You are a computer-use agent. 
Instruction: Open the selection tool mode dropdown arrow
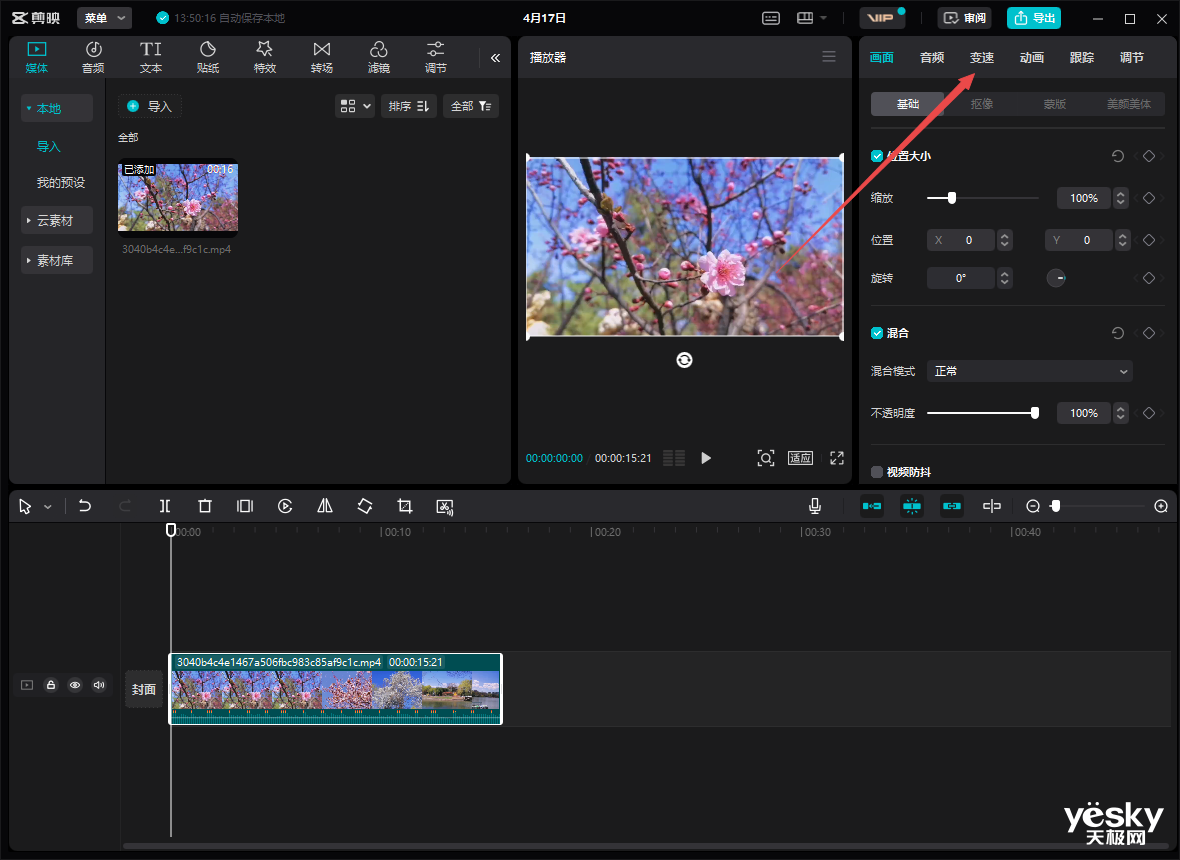[47, 507]
